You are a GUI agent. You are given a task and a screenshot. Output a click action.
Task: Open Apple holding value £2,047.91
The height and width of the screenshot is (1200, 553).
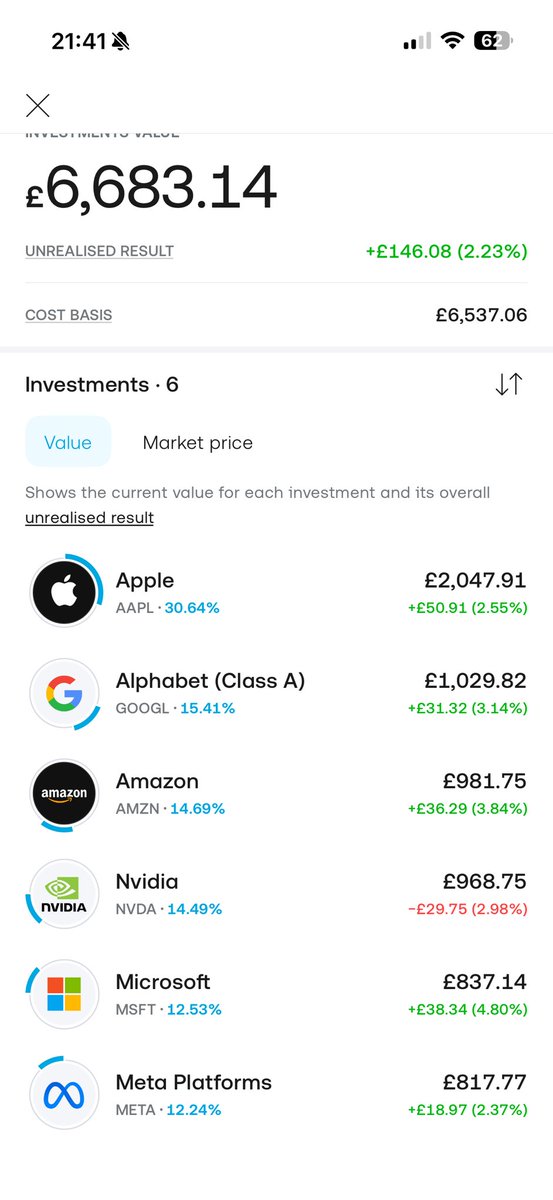coord(475,581)
